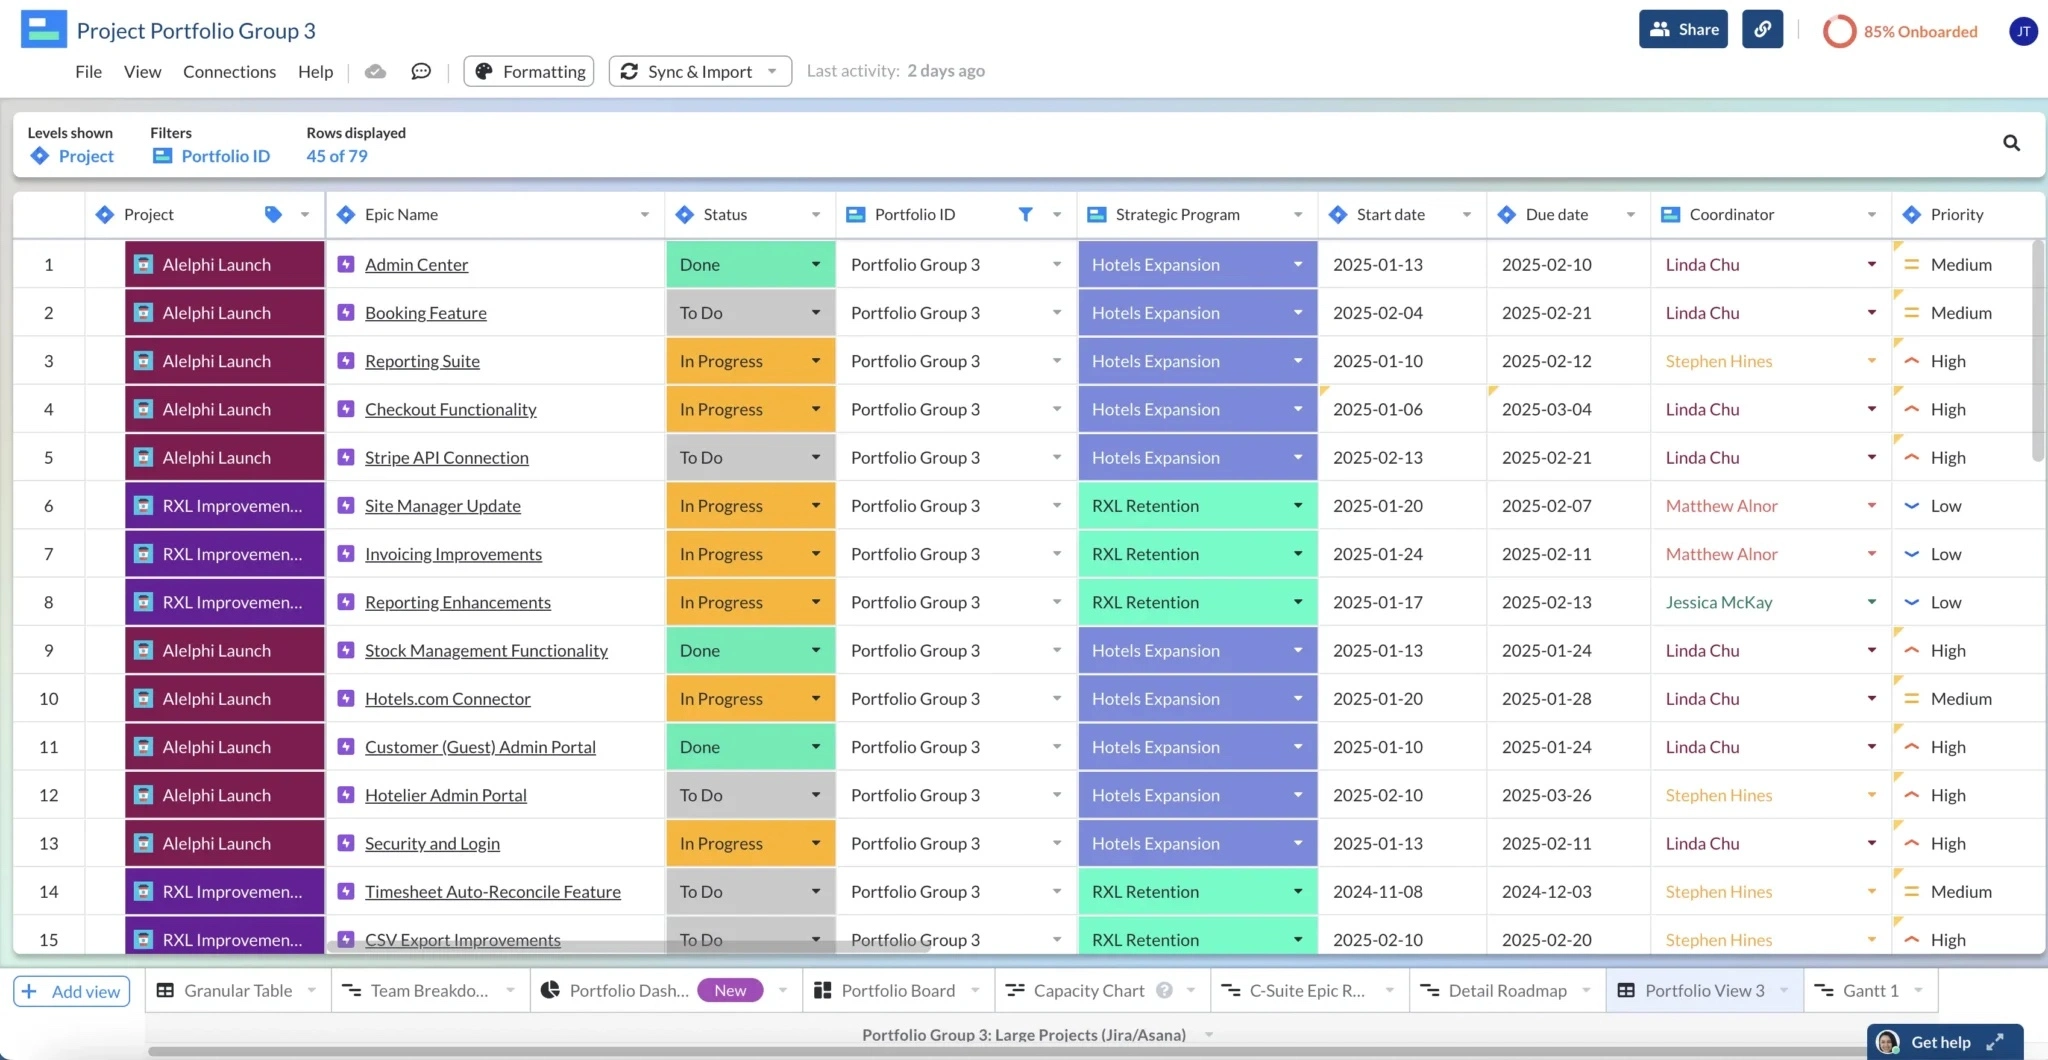Viewport: 2048px width, 1060px height.
Task: Switch to the Team Breakdown tab
Action: point(430,990)
